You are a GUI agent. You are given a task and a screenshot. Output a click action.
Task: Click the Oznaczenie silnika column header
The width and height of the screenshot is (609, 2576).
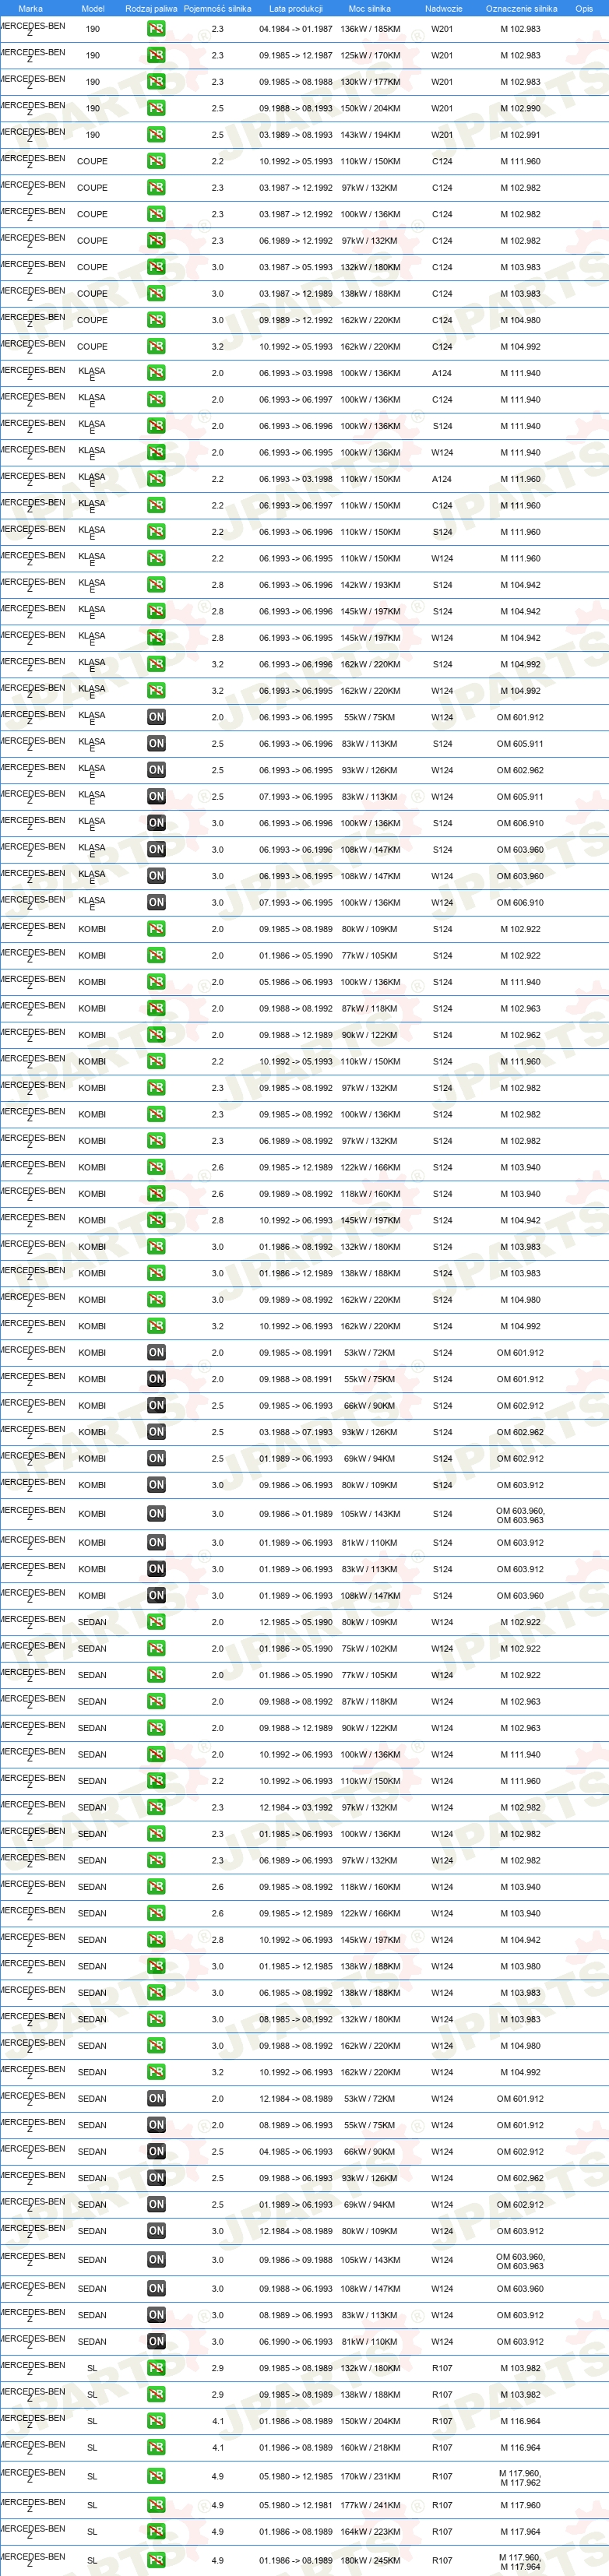click(x=521, y=8)
